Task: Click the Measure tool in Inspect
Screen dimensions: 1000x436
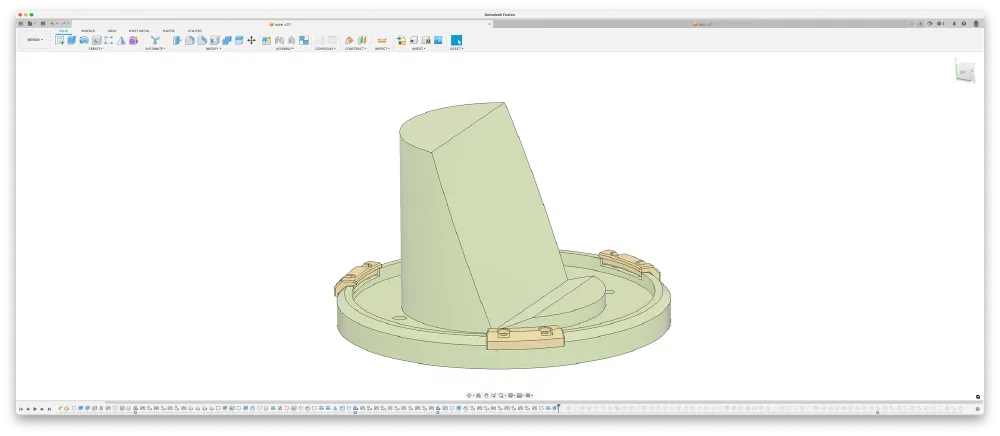Action: pos(382,40)
